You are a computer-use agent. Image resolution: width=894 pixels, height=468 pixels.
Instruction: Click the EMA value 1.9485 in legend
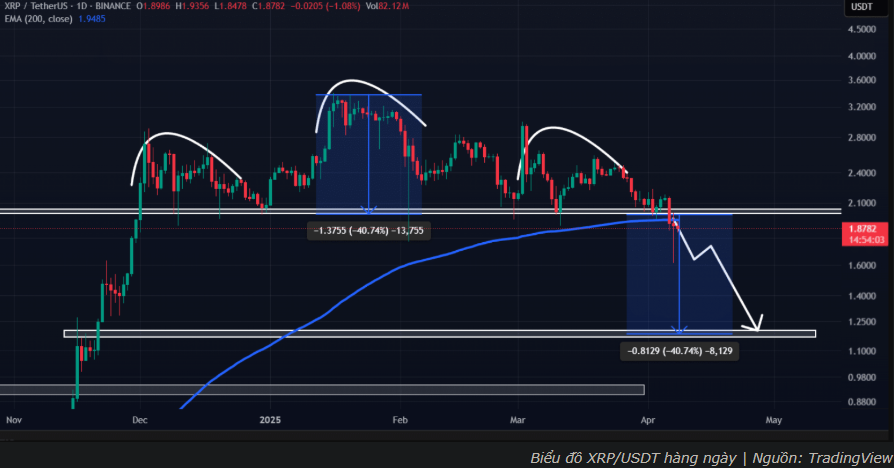[x=92, y=19]
